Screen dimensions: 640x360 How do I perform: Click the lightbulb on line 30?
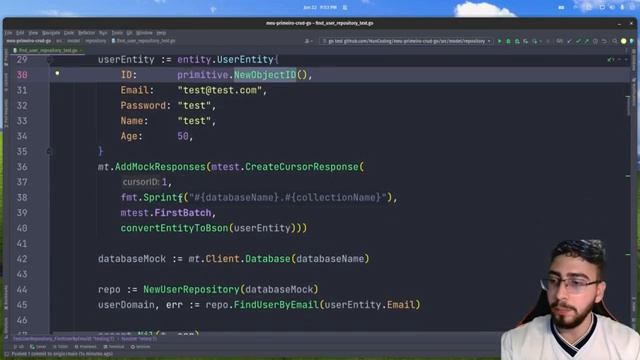click(x=57, y=73)
